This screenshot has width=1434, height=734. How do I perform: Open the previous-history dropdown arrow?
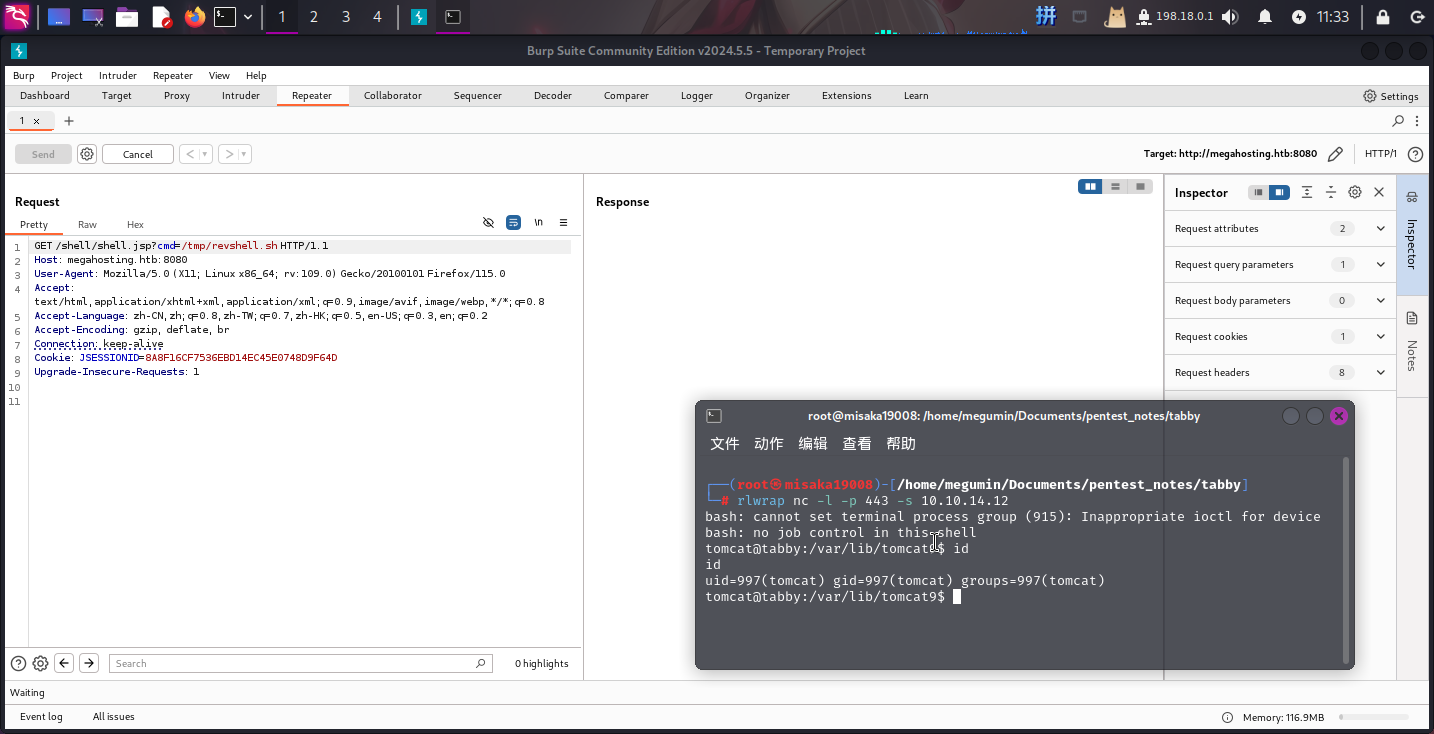(206, 154)
